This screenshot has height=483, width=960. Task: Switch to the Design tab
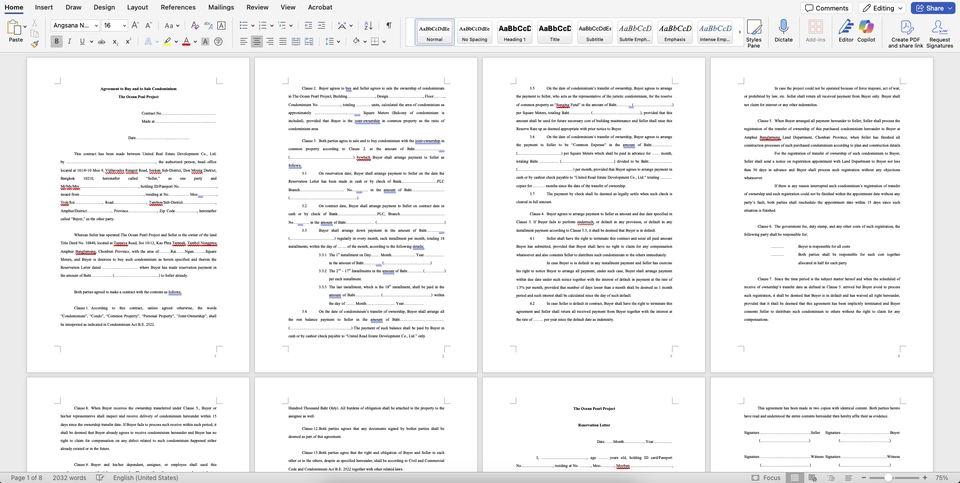click(x=104, y=7)
